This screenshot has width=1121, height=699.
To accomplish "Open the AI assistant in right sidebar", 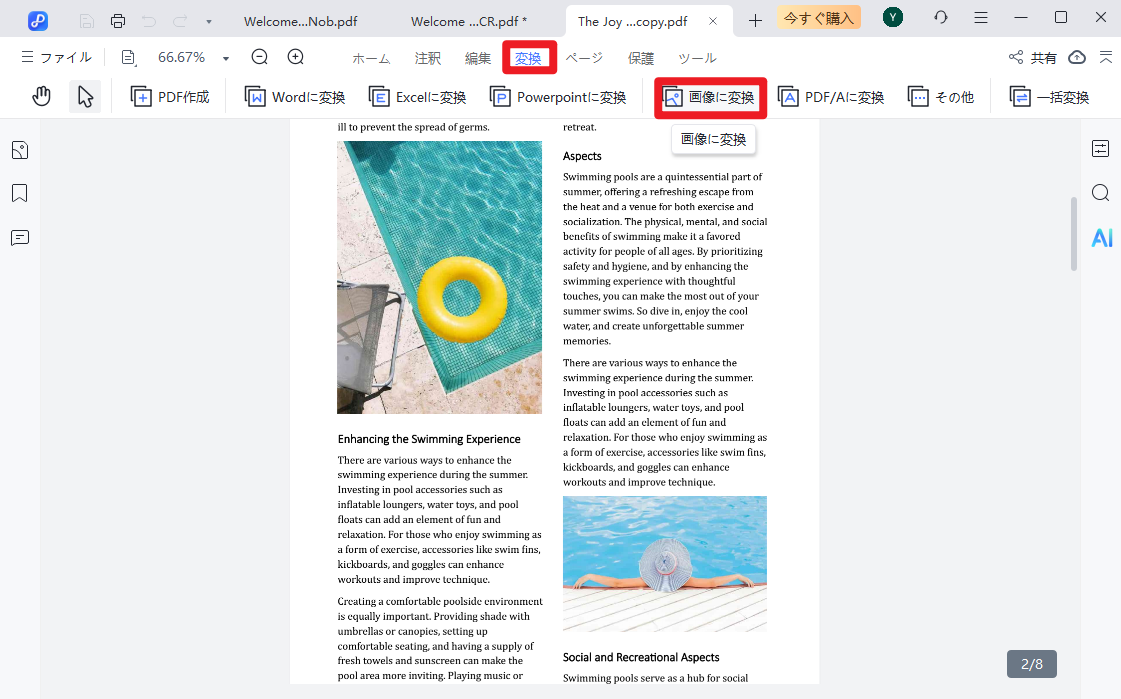I will [1101, 238].
